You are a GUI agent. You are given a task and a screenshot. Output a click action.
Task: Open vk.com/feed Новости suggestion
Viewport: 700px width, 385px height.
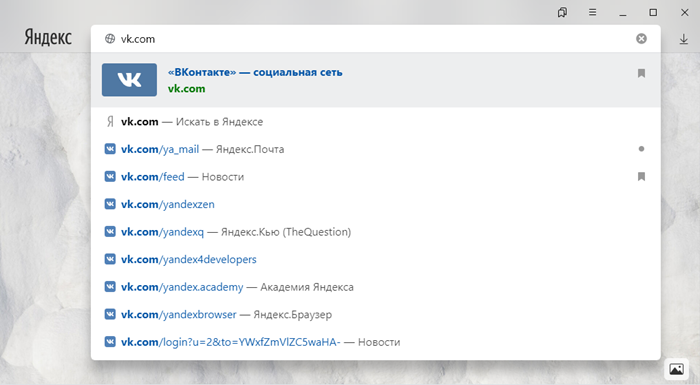[375, 177]
